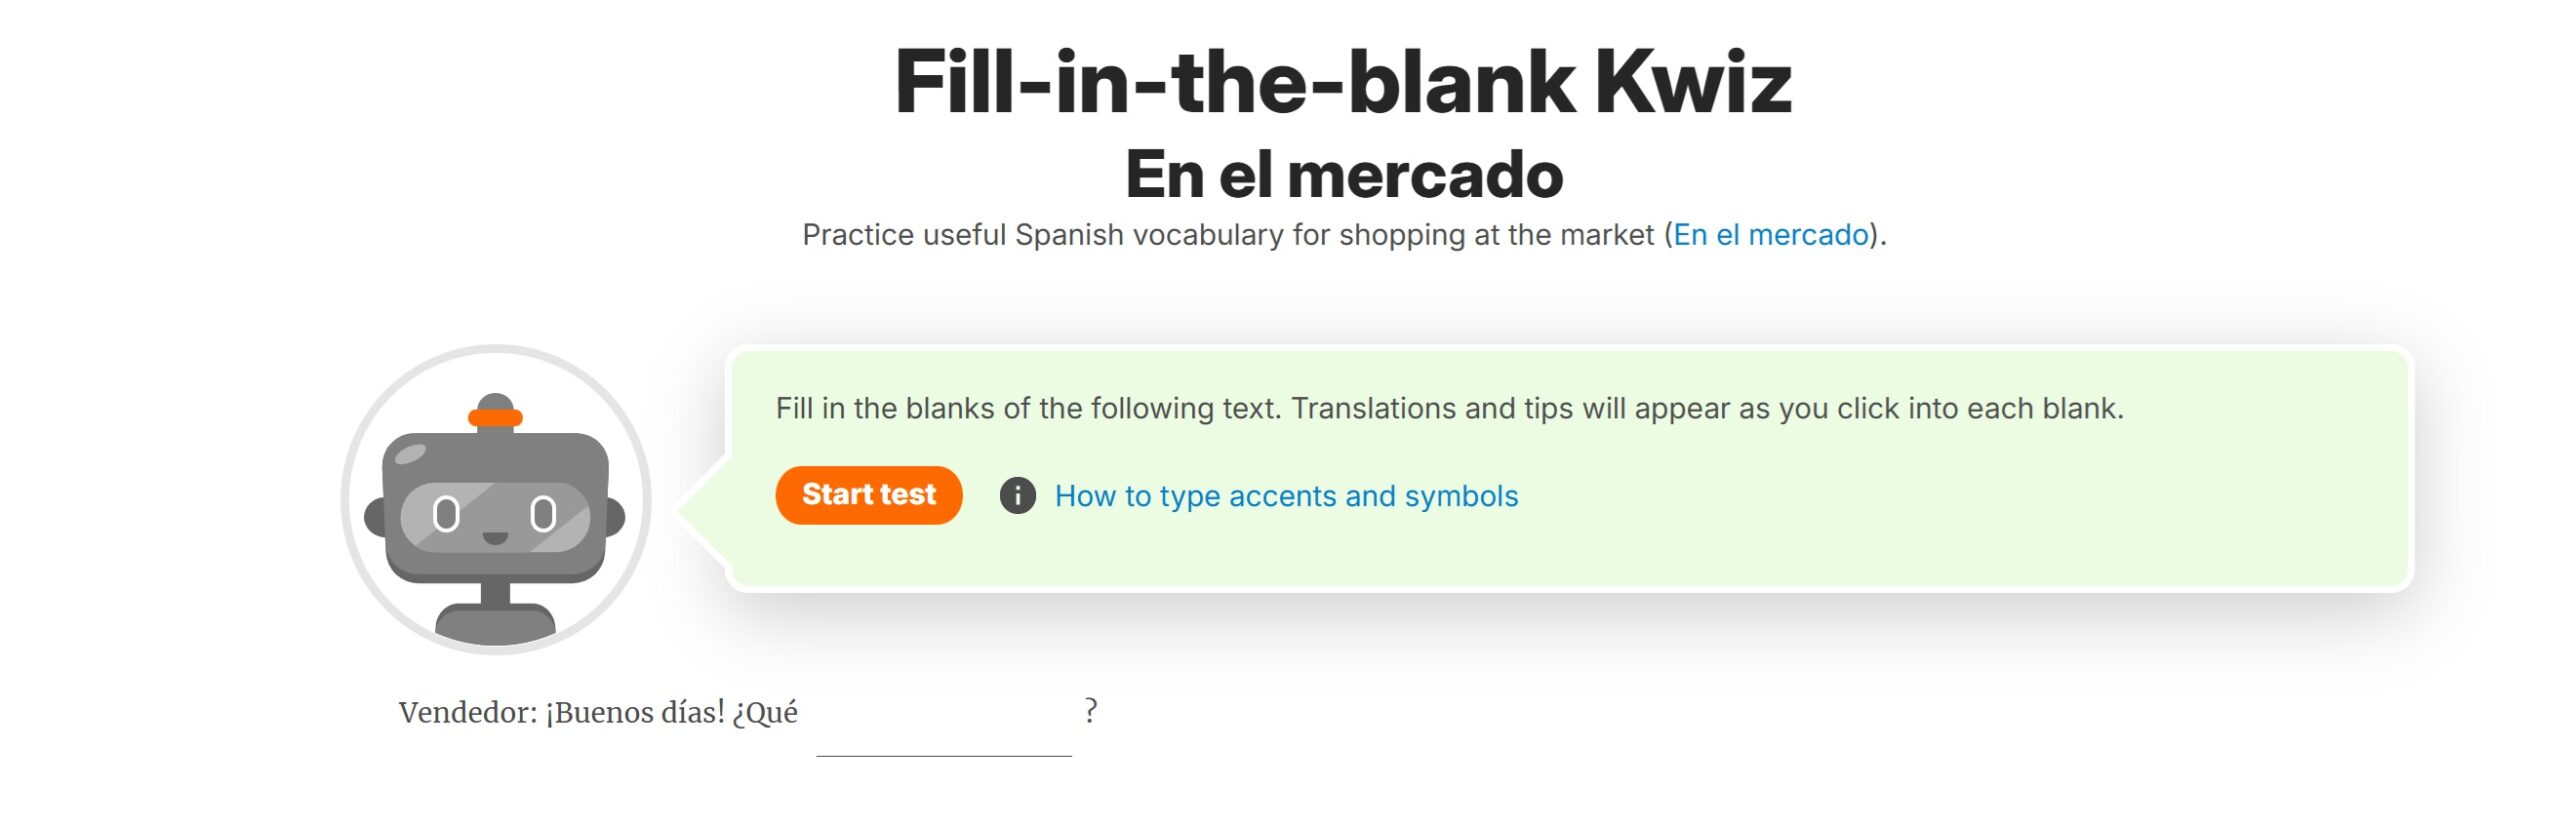Click the robot mascot's face

(x=495, y=510)
